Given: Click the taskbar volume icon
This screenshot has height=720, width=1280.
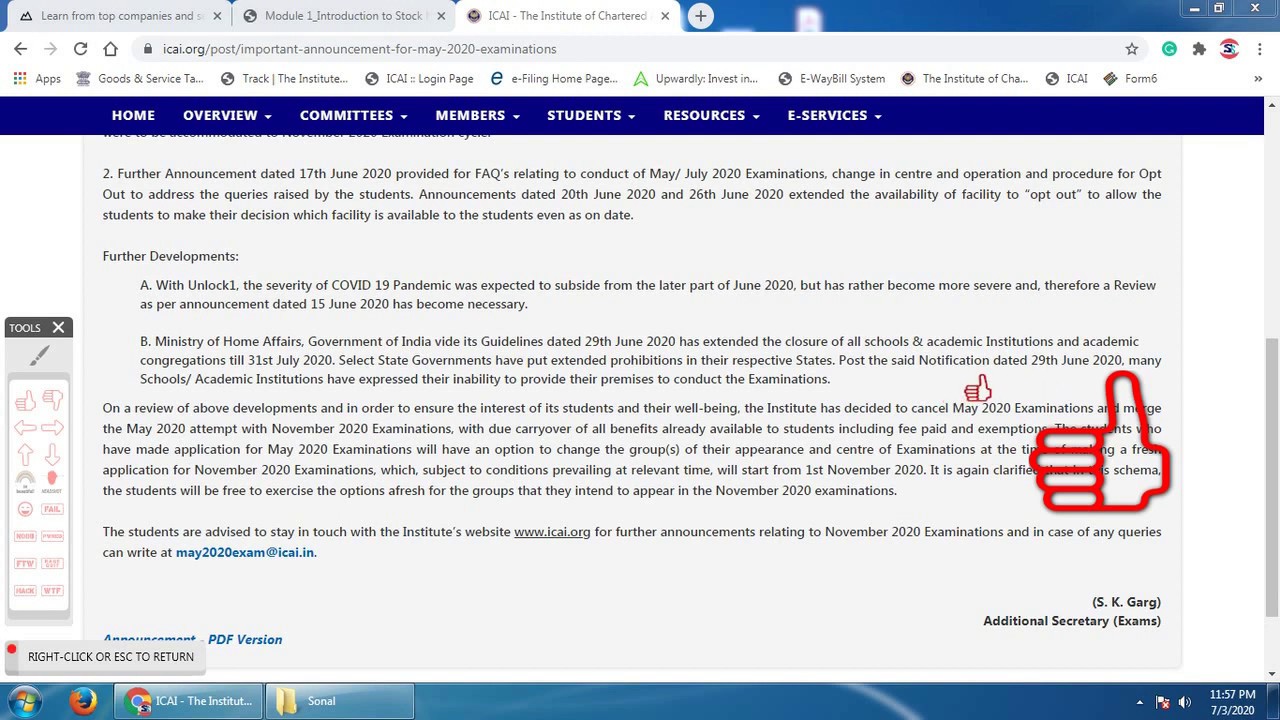Looking at the screenshot, I should coord(1185,701).
